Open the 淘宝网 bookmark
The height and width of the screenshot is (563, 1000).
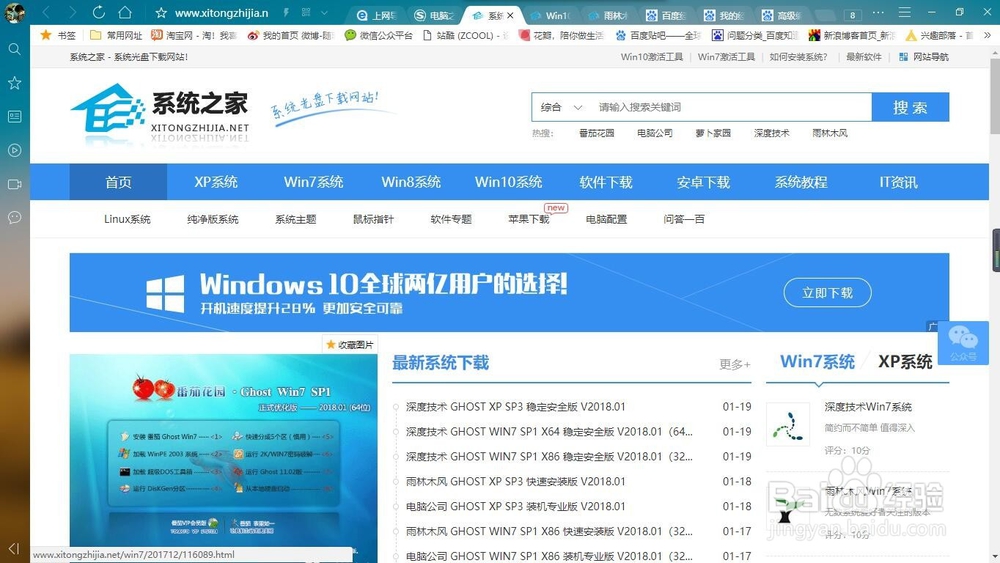[x=194, y=35]
